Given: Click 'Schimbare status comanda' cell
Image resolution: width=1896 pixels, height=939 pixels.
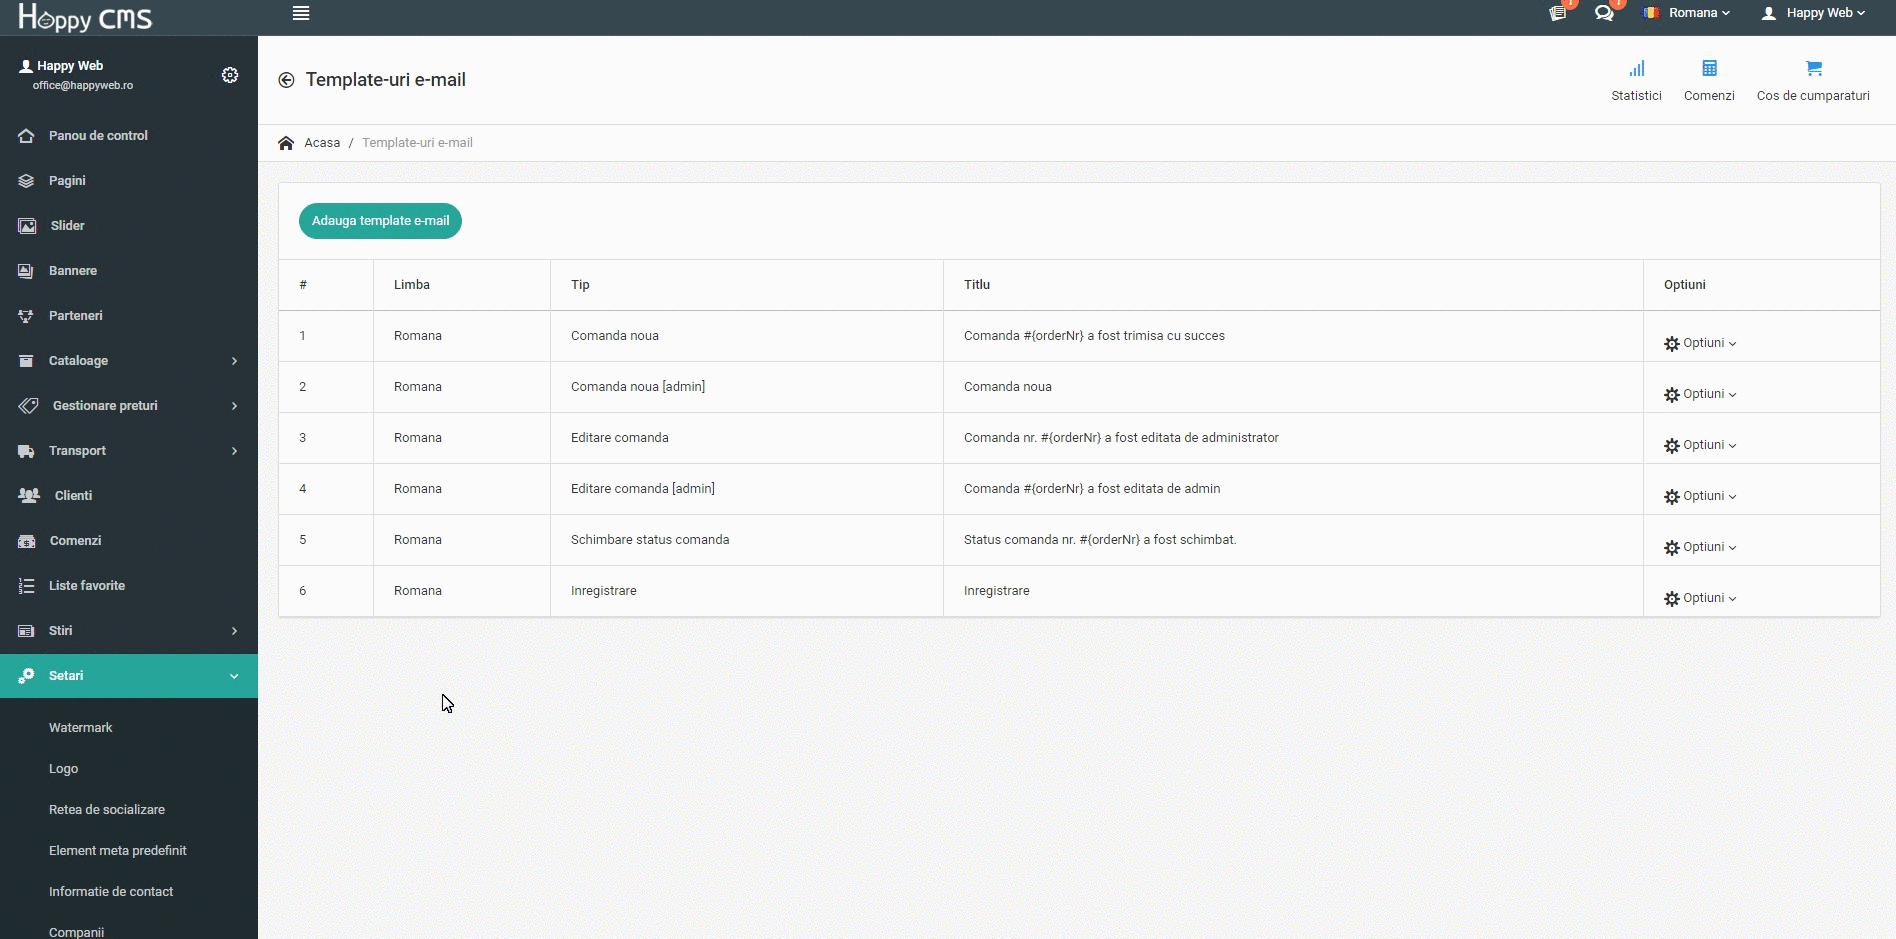Looking at the screenshot, I should click(x=650, y=540).
